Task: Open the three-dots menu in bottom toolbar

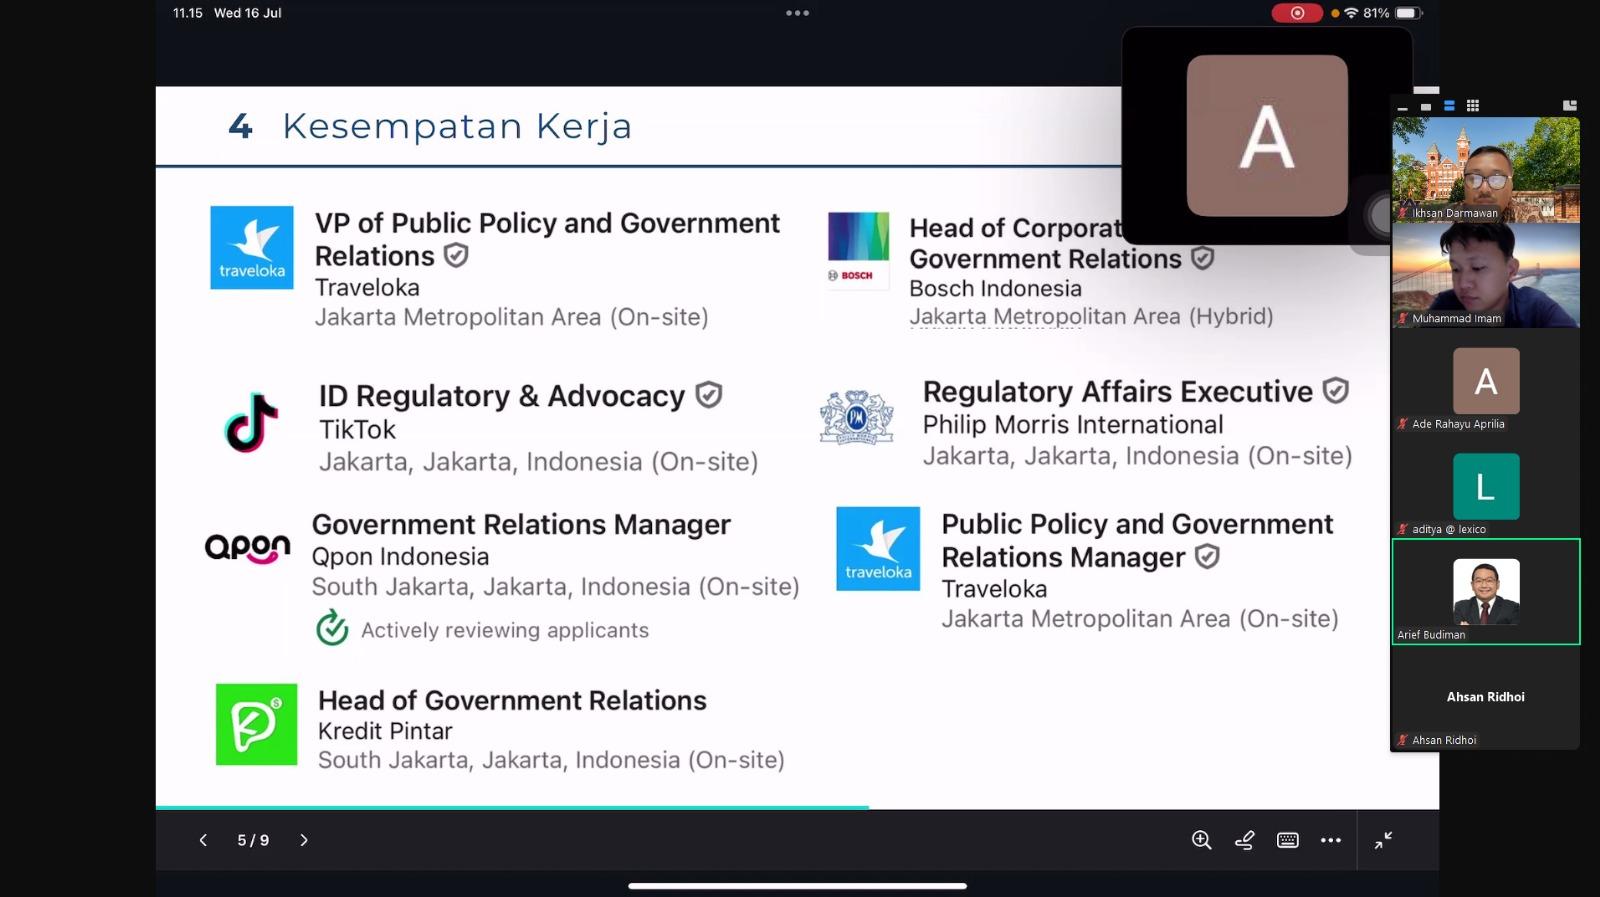Action: pyautogui.click(x=1331, y=840)
